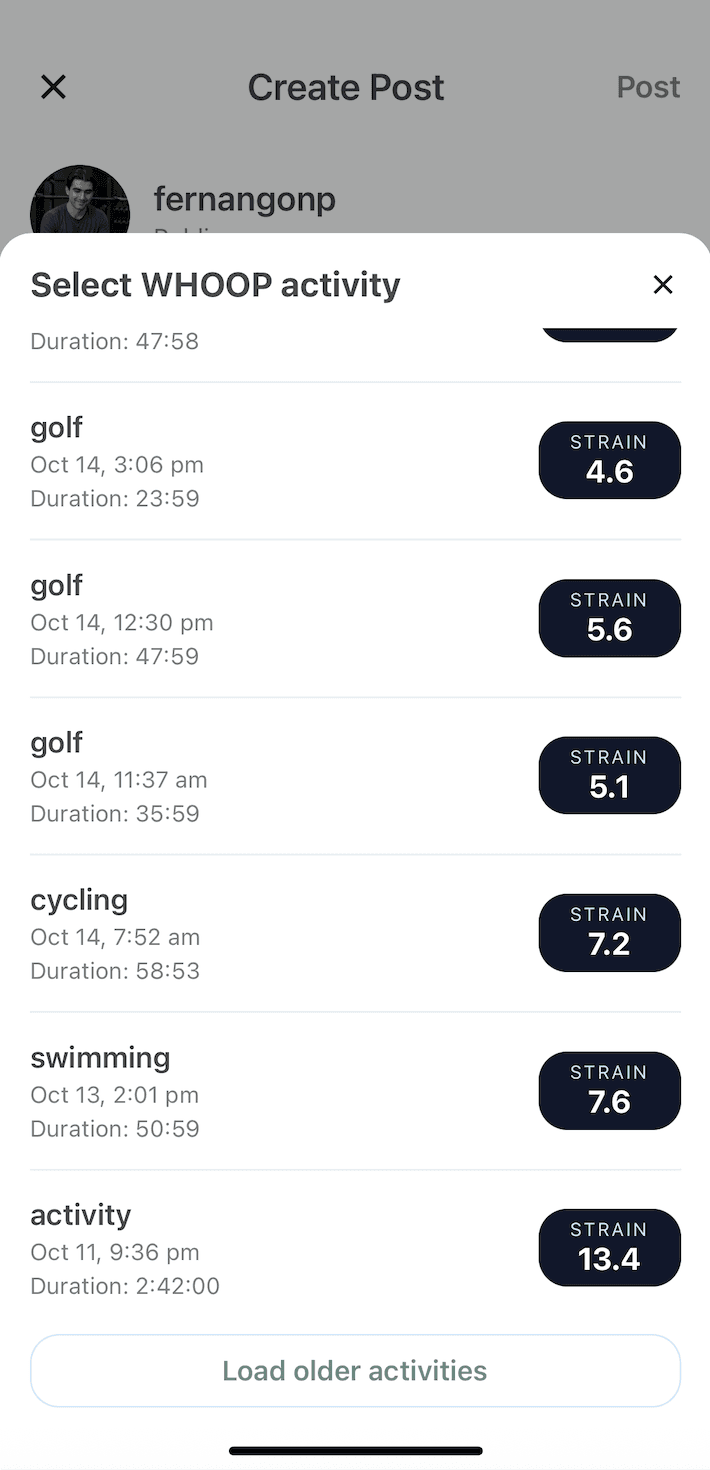Close the Create Post screen

(x=53, y=87)
